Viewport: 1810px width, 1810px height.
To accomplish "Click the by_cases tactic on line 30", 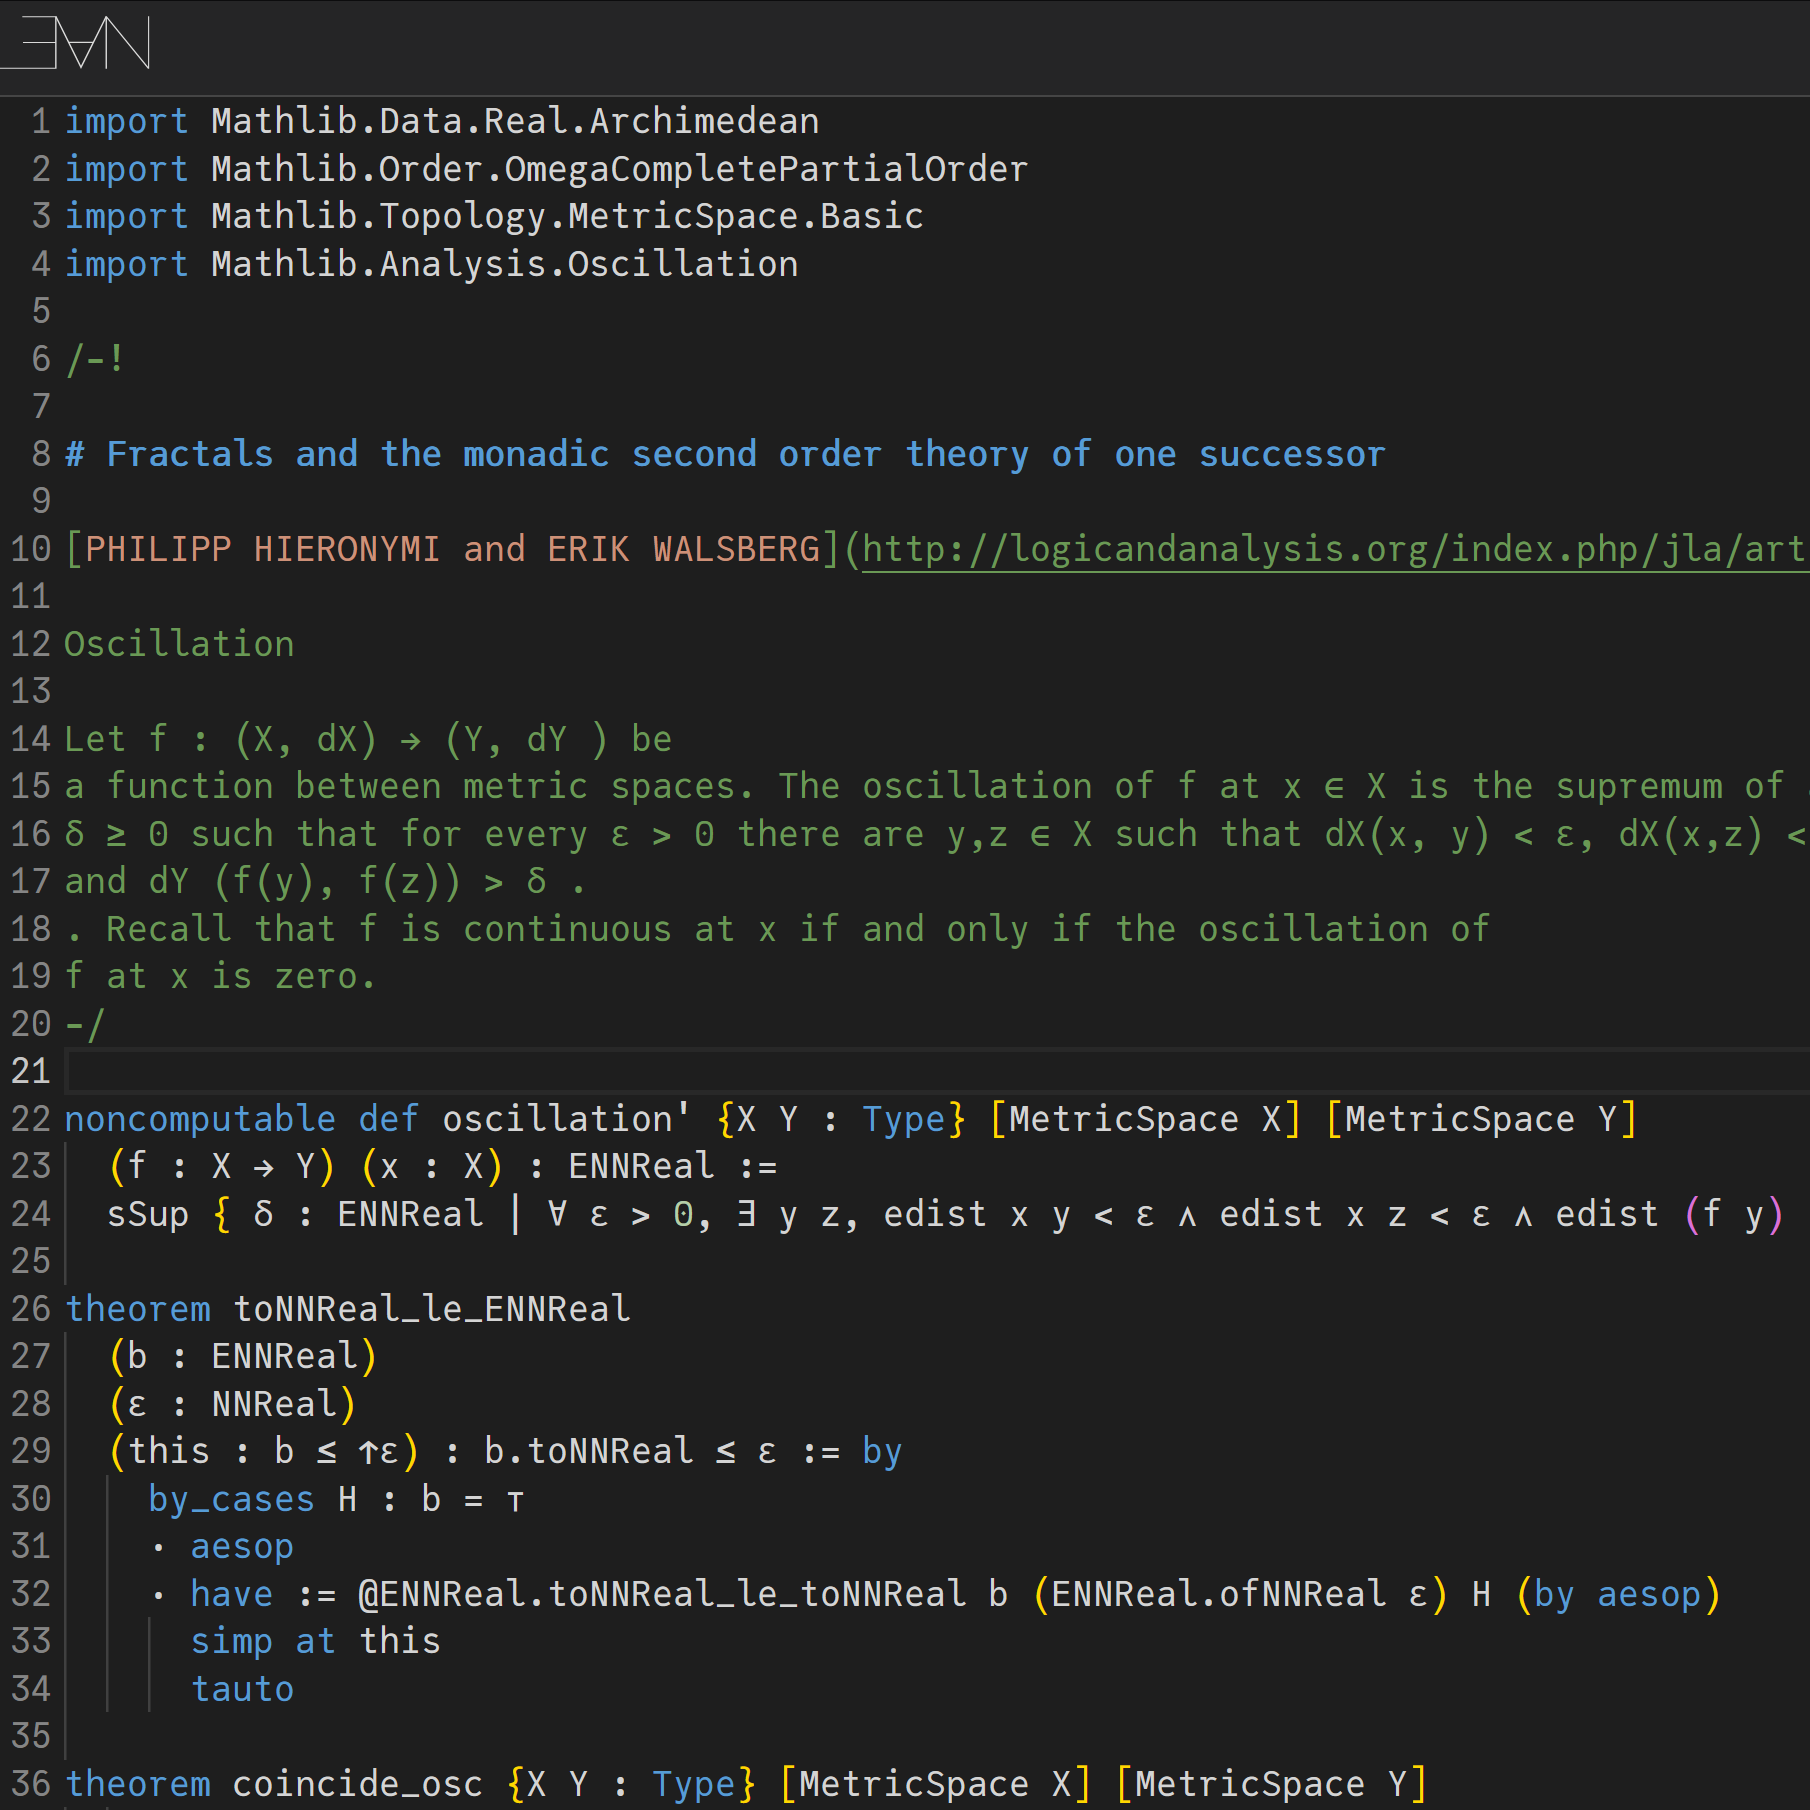I will click(x=231, y=1499).
